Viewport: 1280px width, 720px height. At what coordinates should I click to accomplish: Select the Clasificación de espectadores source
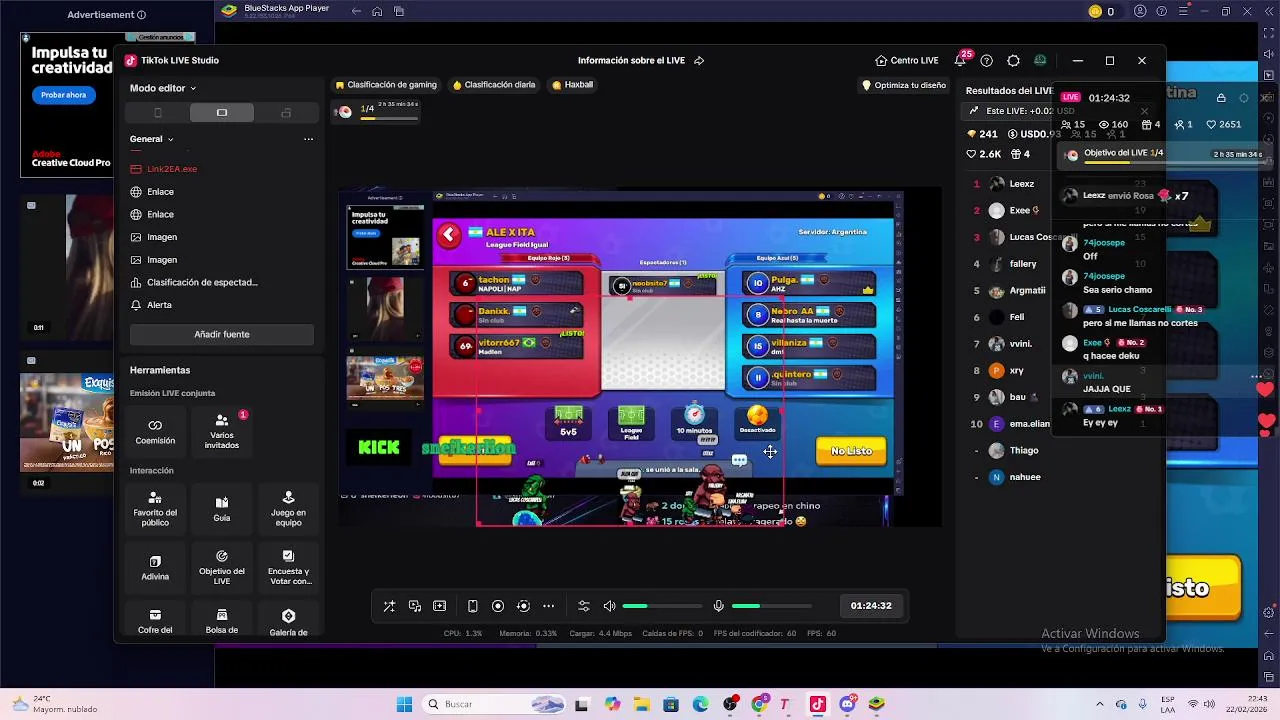tap(222, 283)
